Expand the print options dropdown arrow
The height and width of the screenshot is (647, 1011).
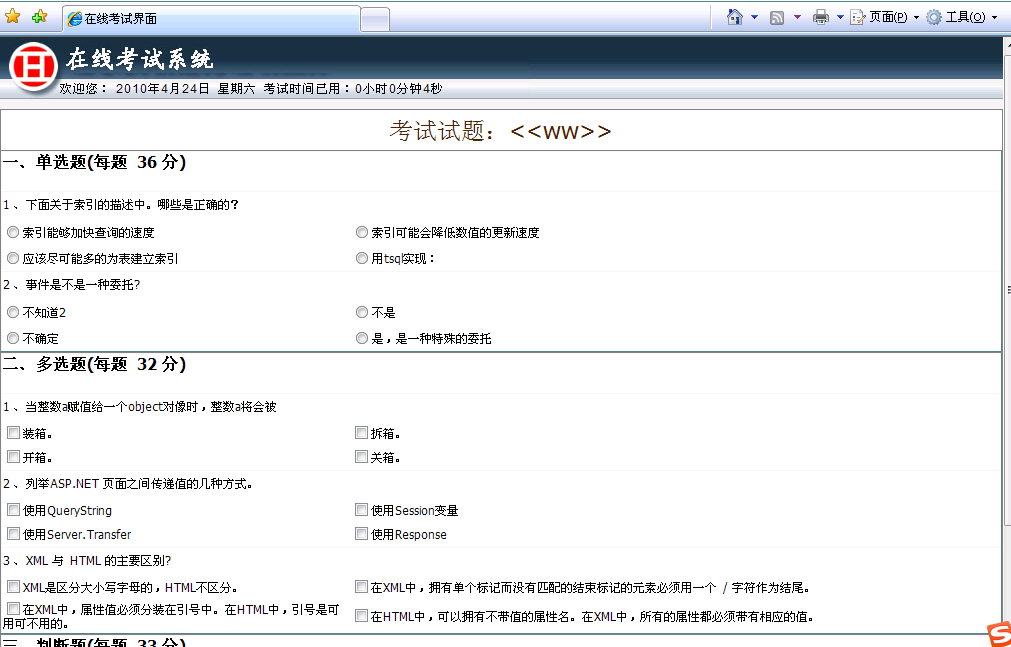840,17
